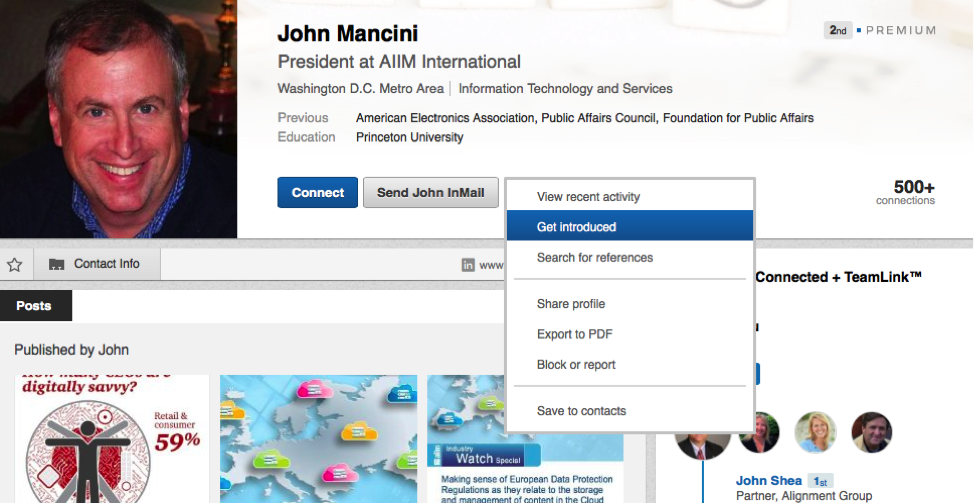Click the Connected + TeamLink heading

(838, 277)
